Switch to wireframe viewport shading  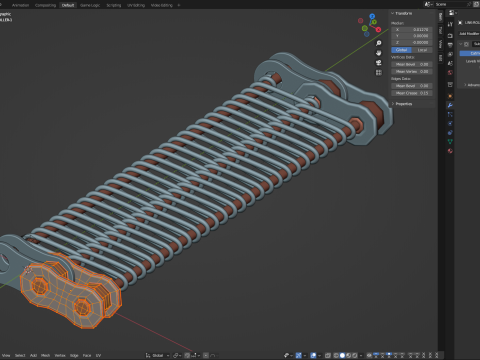pyautogui.click(x=336, y=355)
